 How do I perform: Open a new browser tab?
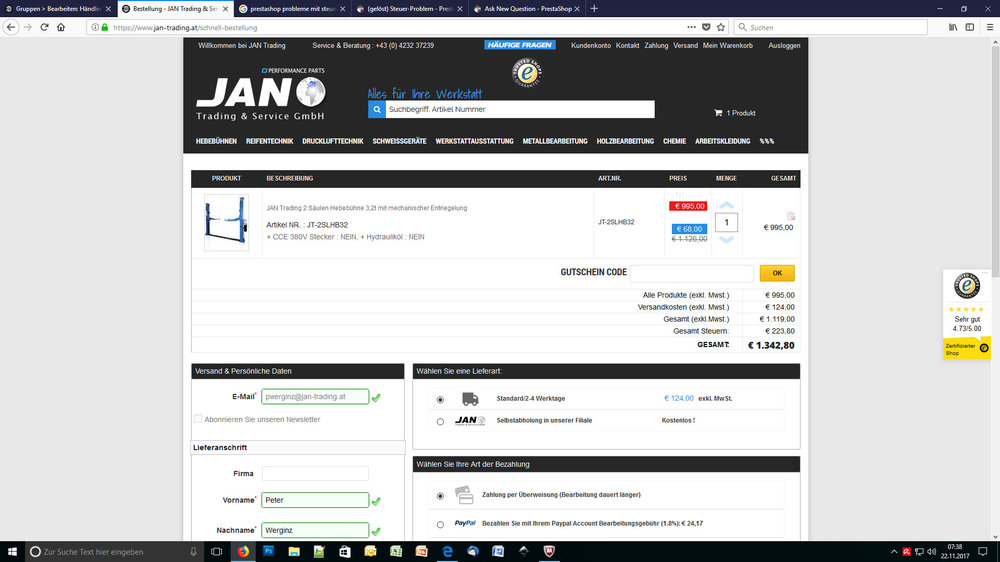coord(594,8)
